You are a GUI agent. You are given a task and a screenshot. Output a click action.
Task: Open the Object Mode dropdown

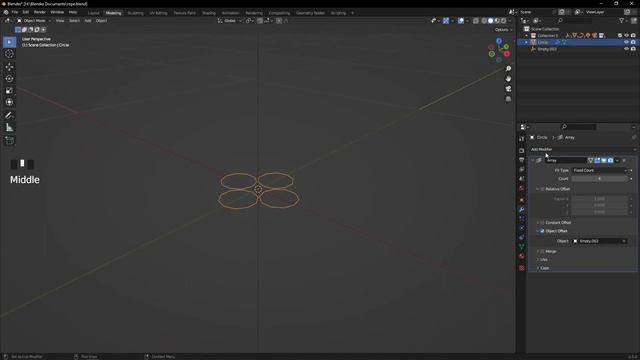pos(34,20)
